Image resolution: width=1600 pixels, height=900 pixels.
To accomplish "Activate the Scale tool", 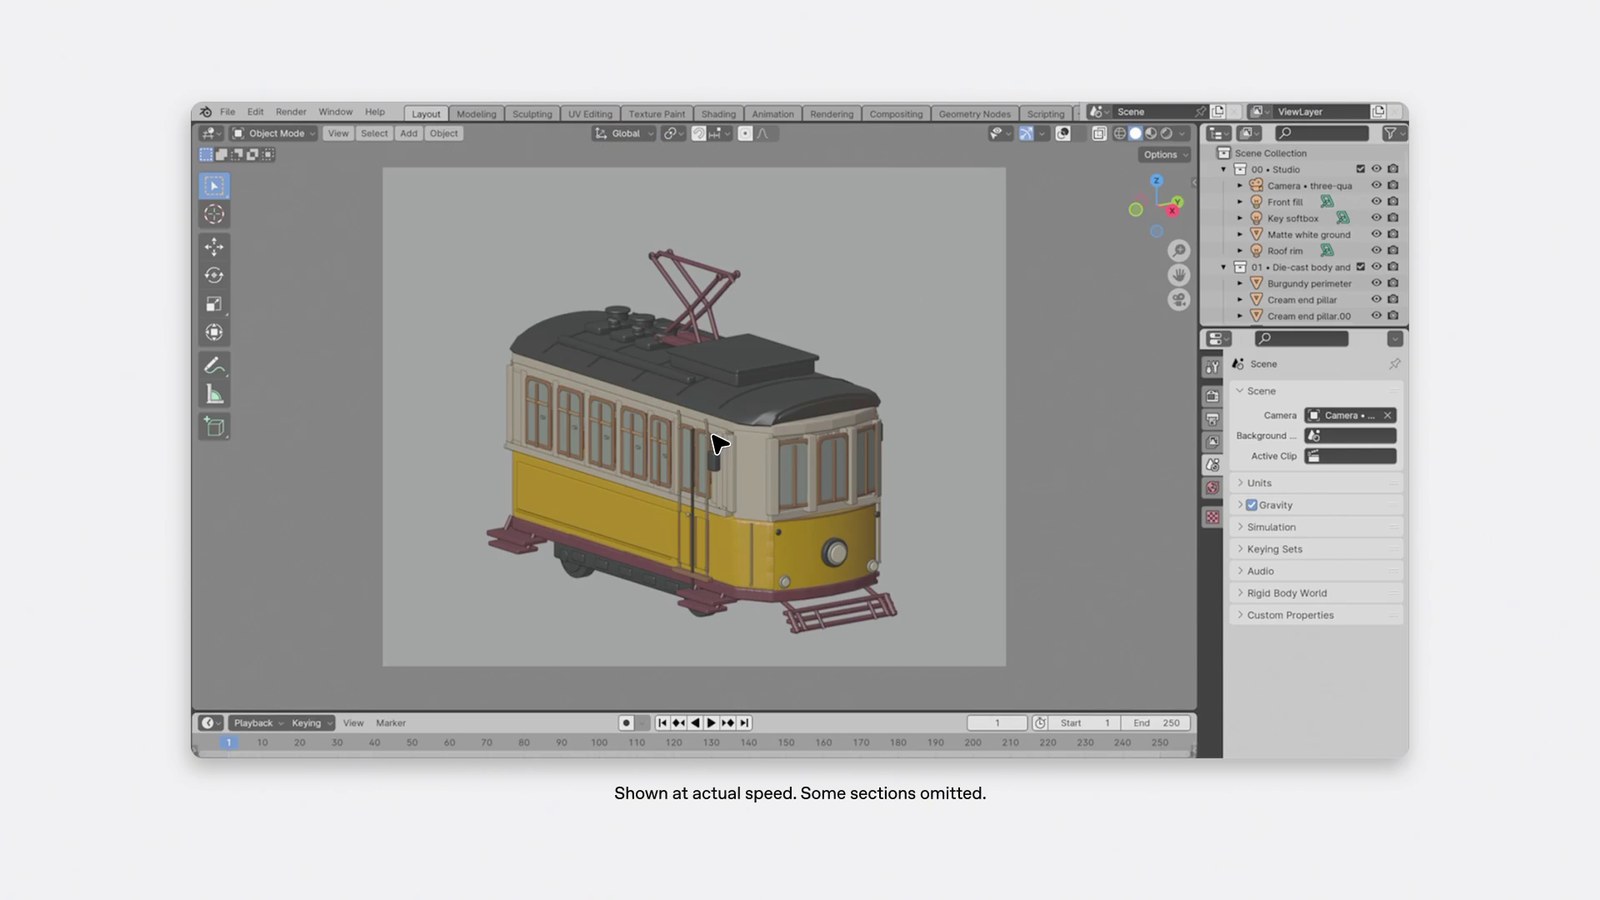I will click(214, 304).
